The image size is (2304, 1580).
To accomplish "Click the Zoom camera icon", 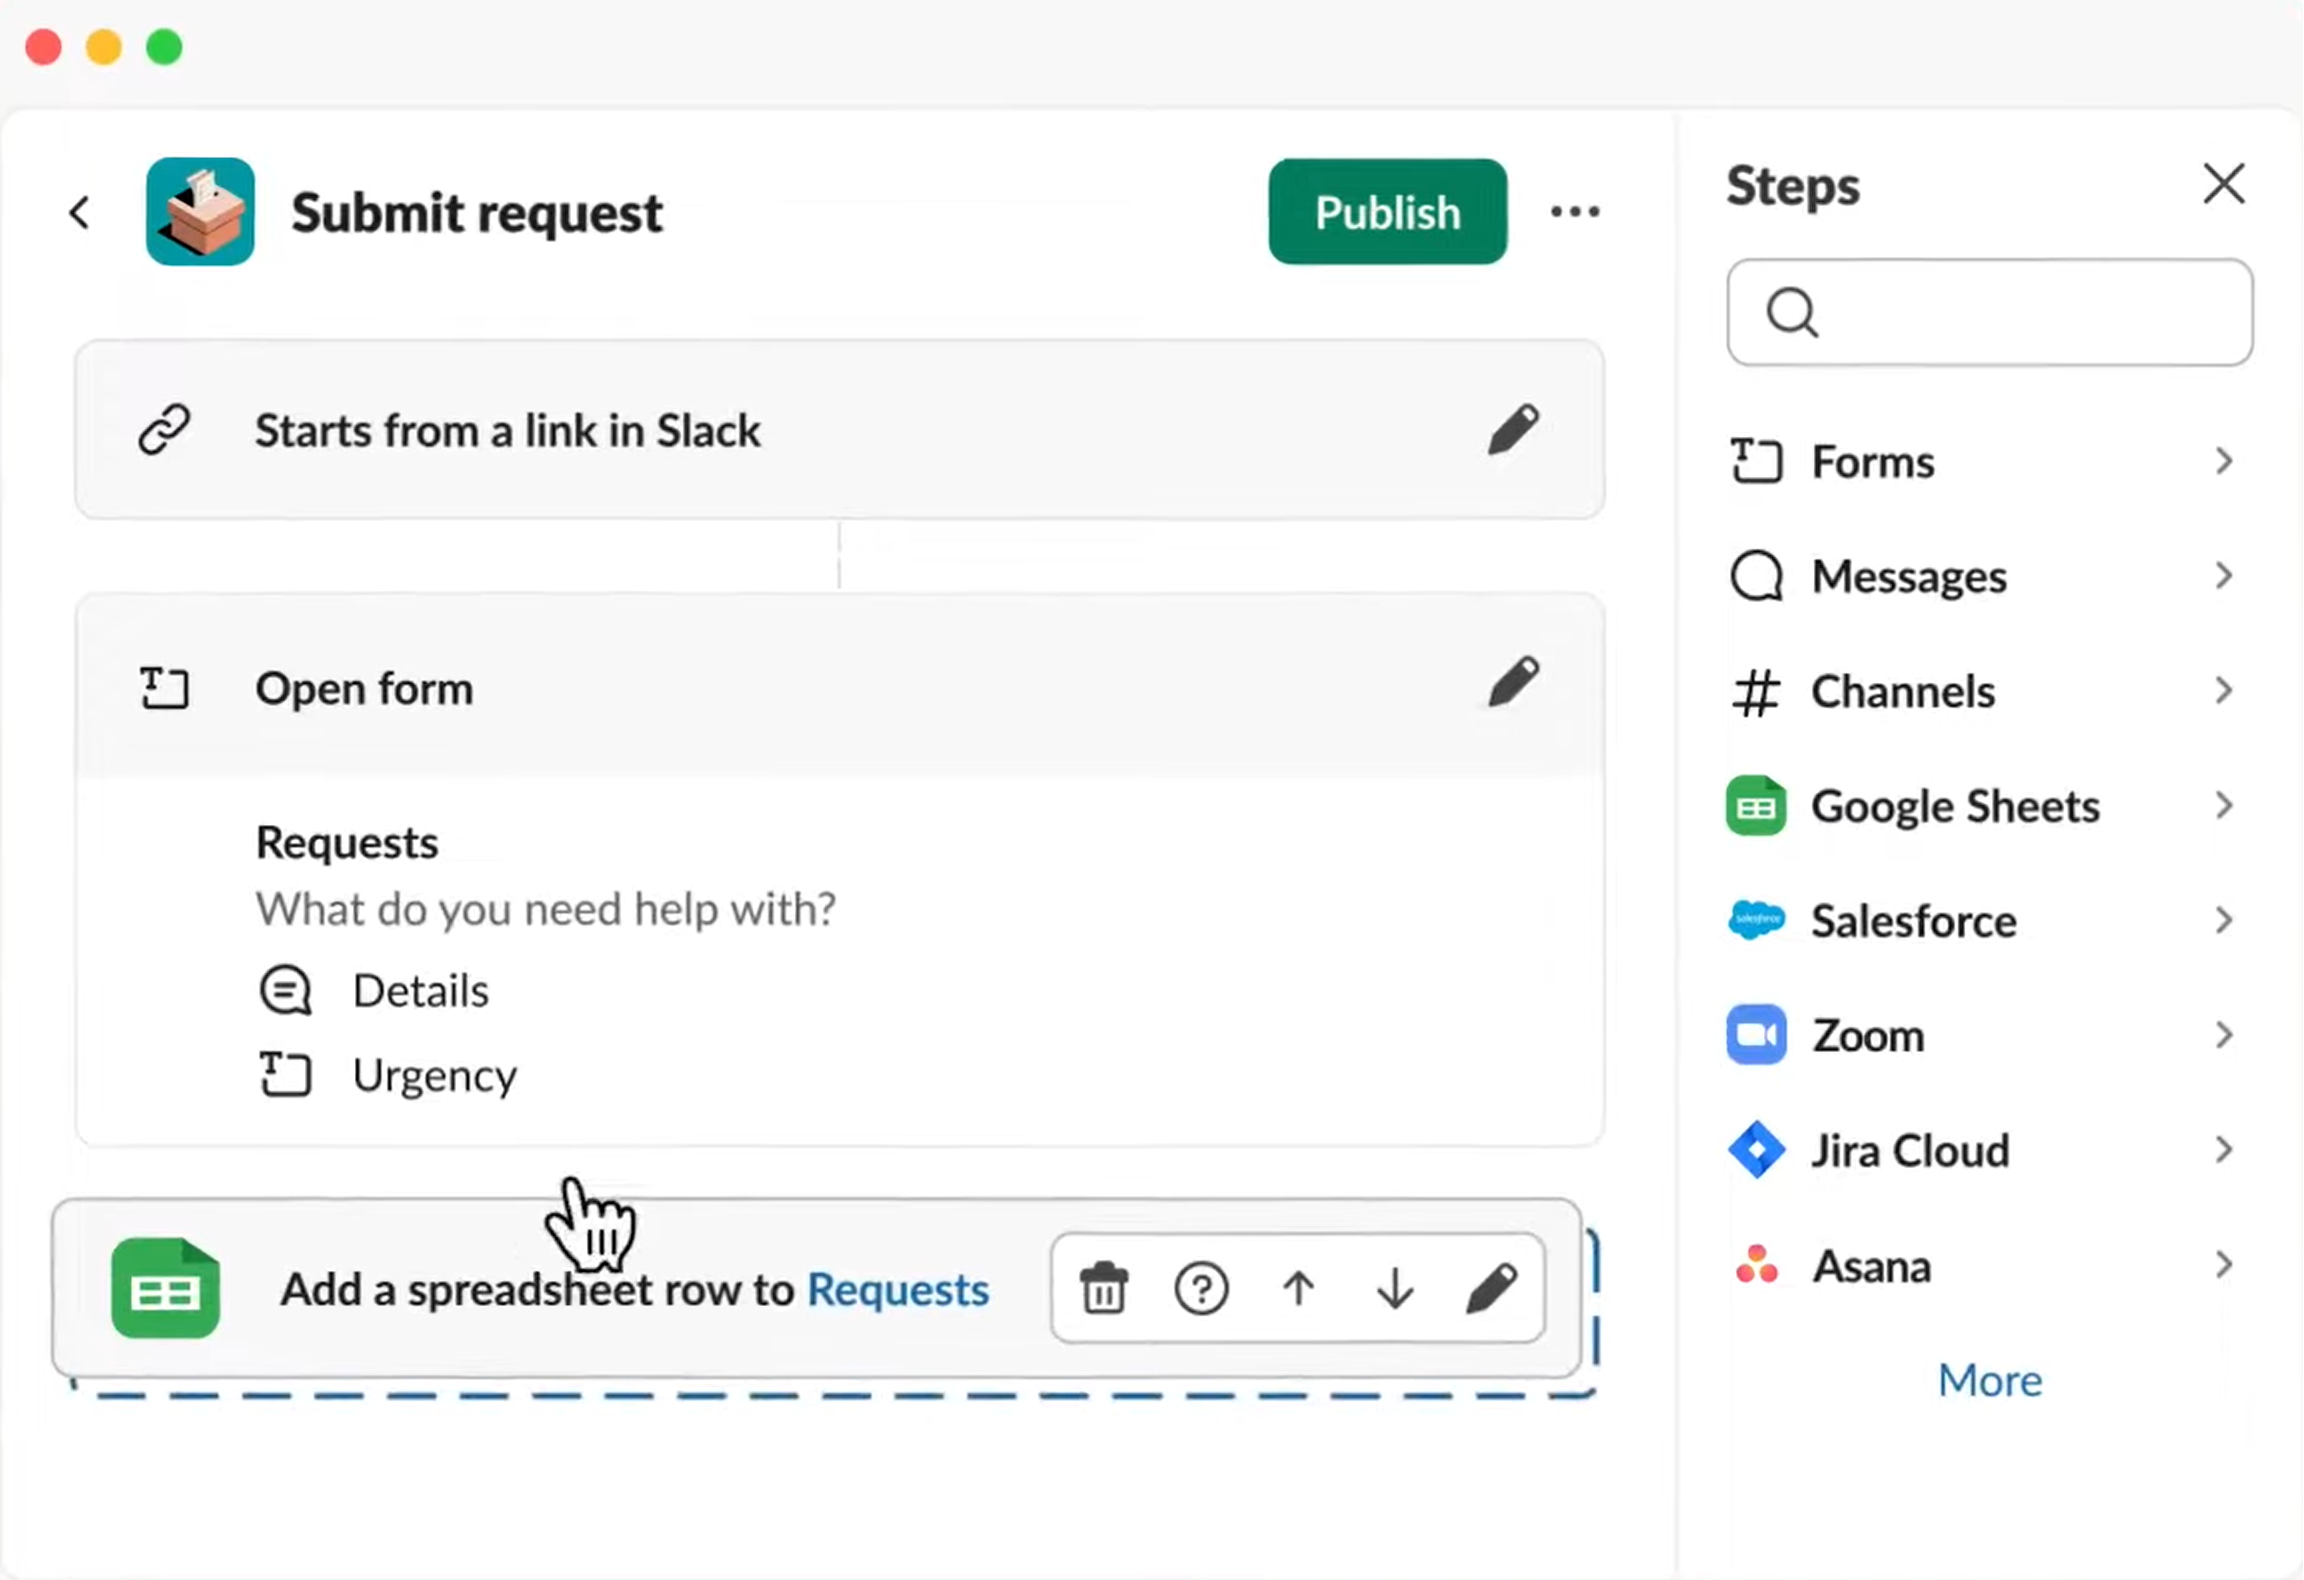I will (1756, 1035).
